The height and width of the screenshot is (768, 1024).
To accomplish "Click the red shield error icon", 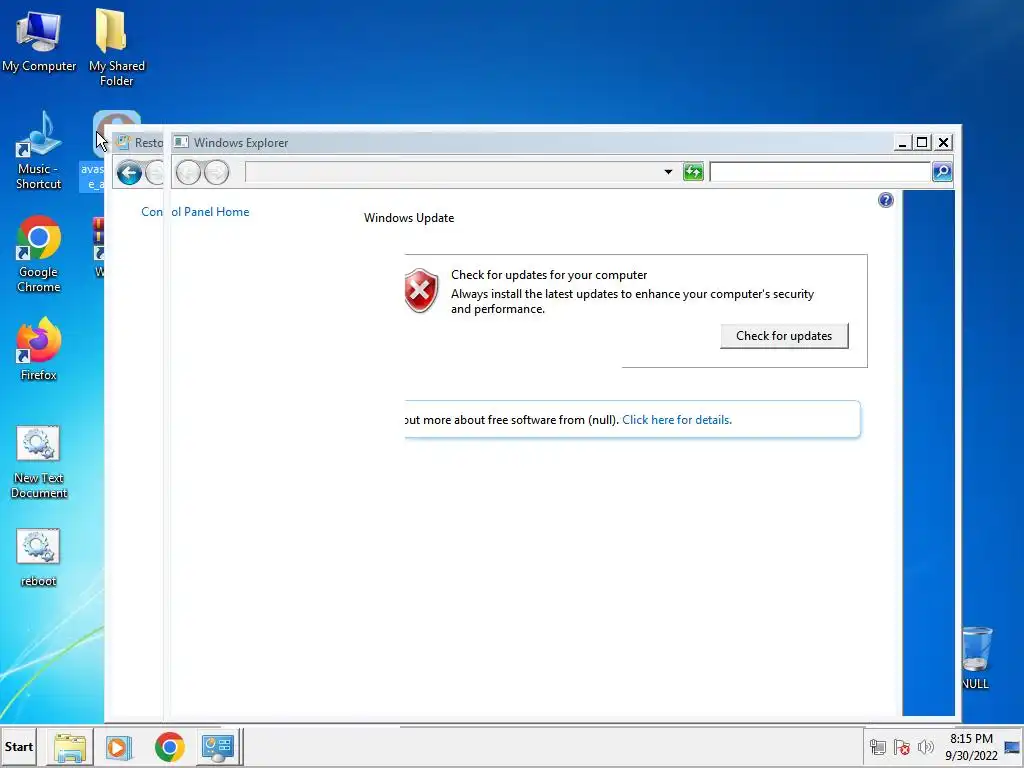I will [x=421, y=290].
